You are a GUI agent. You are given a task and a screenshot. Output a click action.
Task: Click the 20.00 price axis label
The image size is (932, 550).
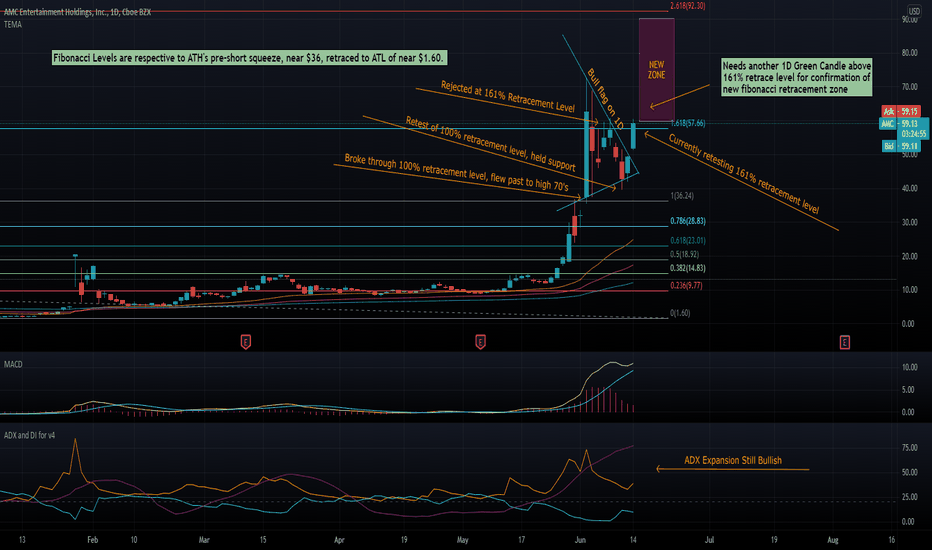pos(909,256)
